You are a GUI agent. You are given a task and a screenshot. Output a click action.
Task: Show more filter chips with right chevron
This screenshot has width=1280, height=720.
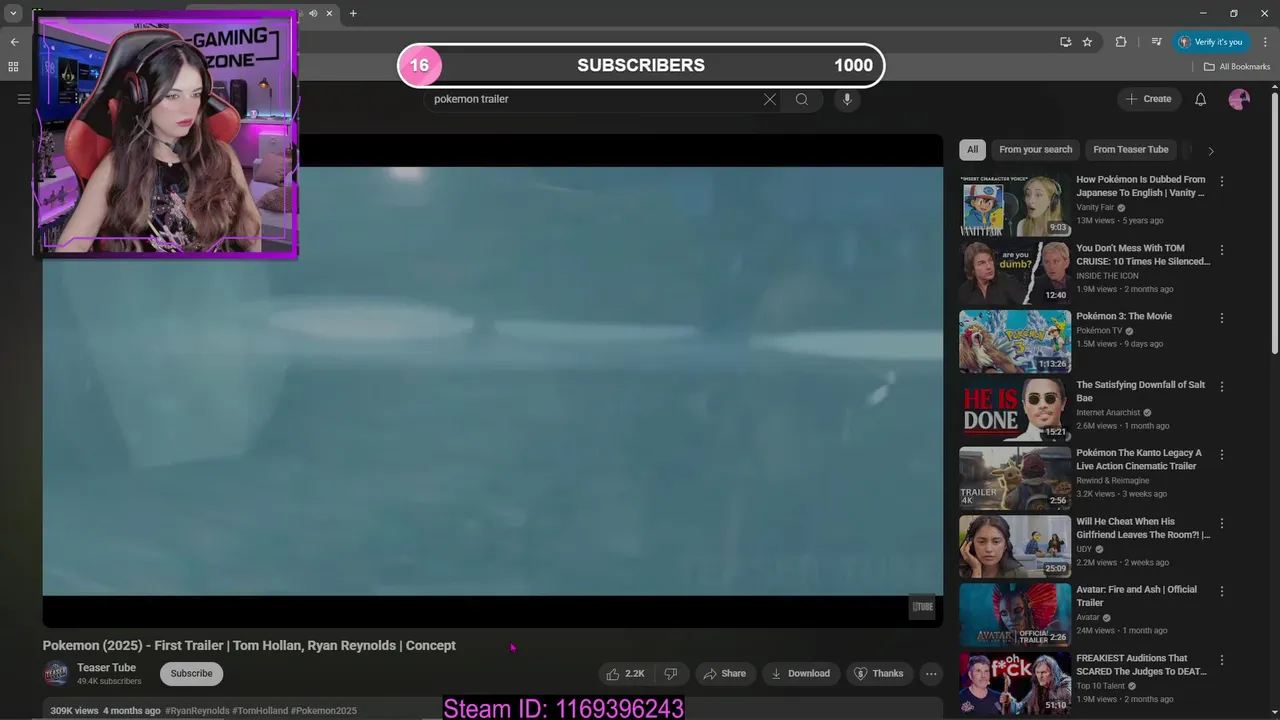(x=1211, y=151)
